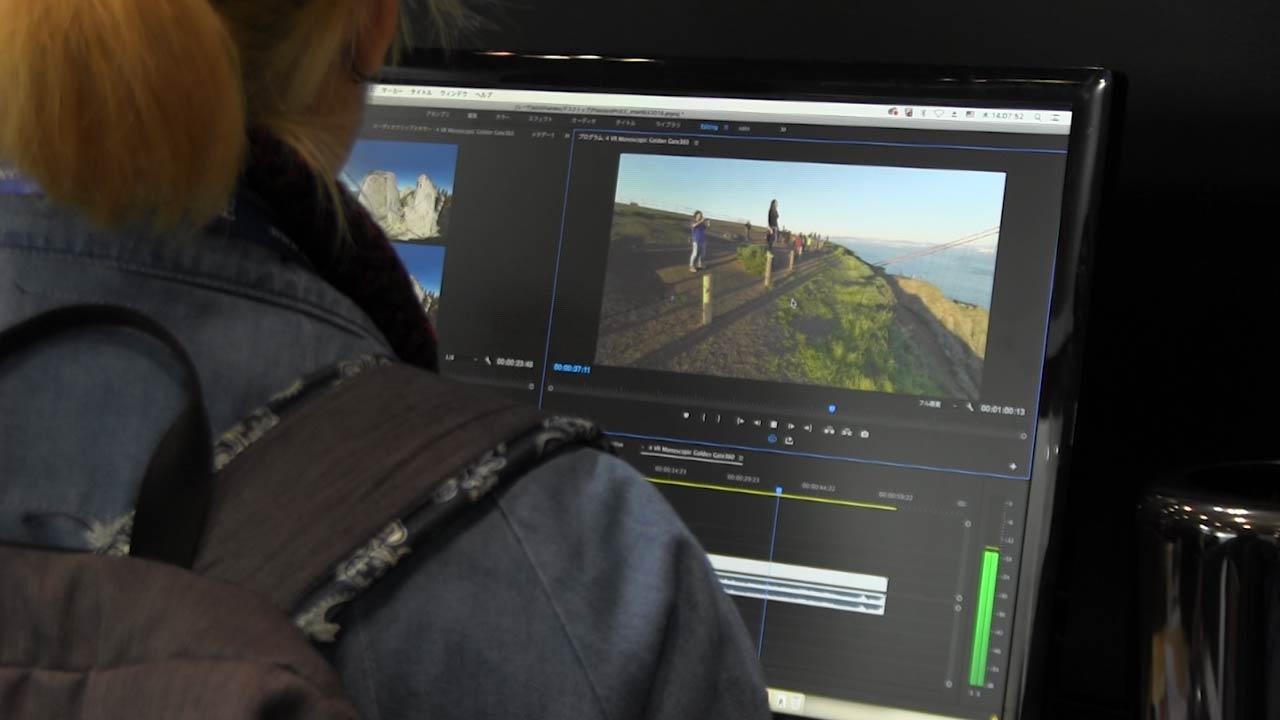Click the timeline vertical scrollbar top handle
1280x720 pixels.
967,523
